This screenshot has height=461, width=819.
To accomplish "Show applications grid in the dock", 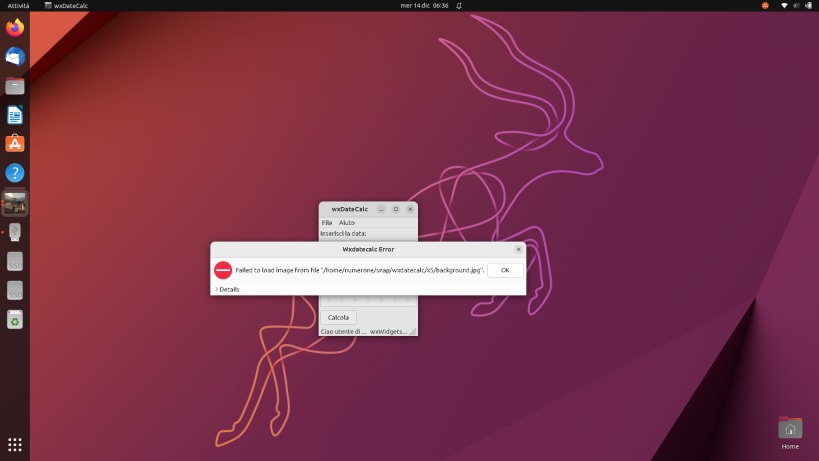I will click(15, 444).
